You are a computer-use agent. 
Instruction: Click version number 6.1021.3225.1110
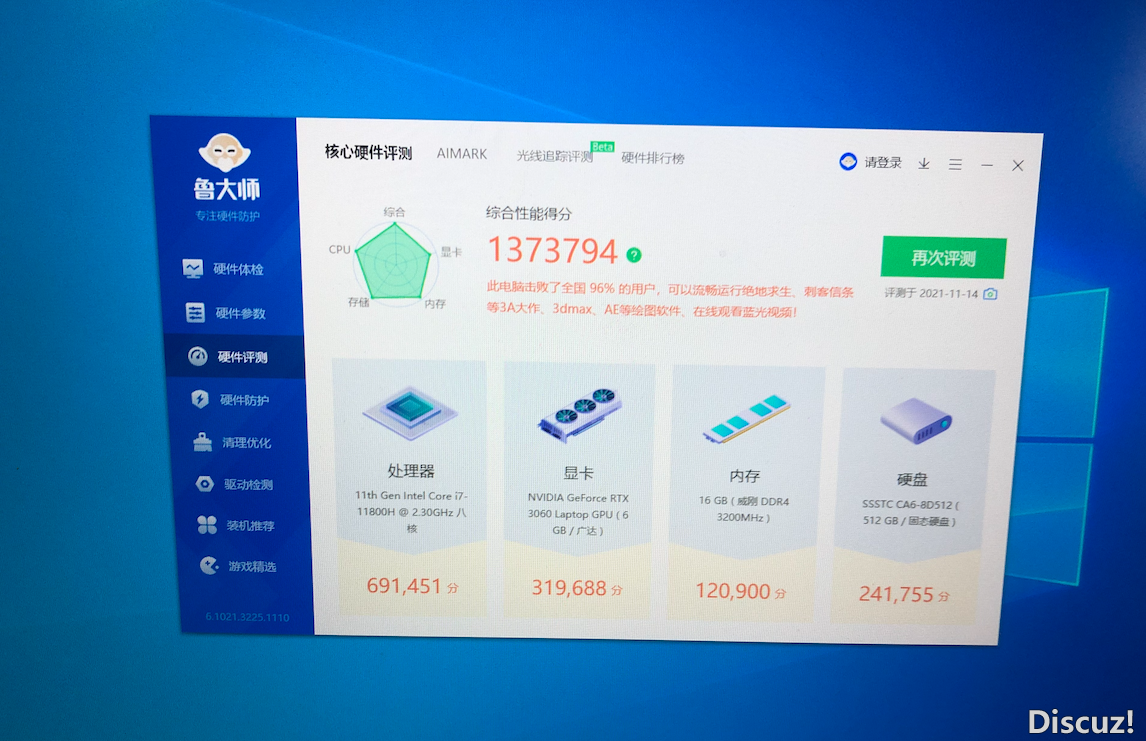coord(247,617)
